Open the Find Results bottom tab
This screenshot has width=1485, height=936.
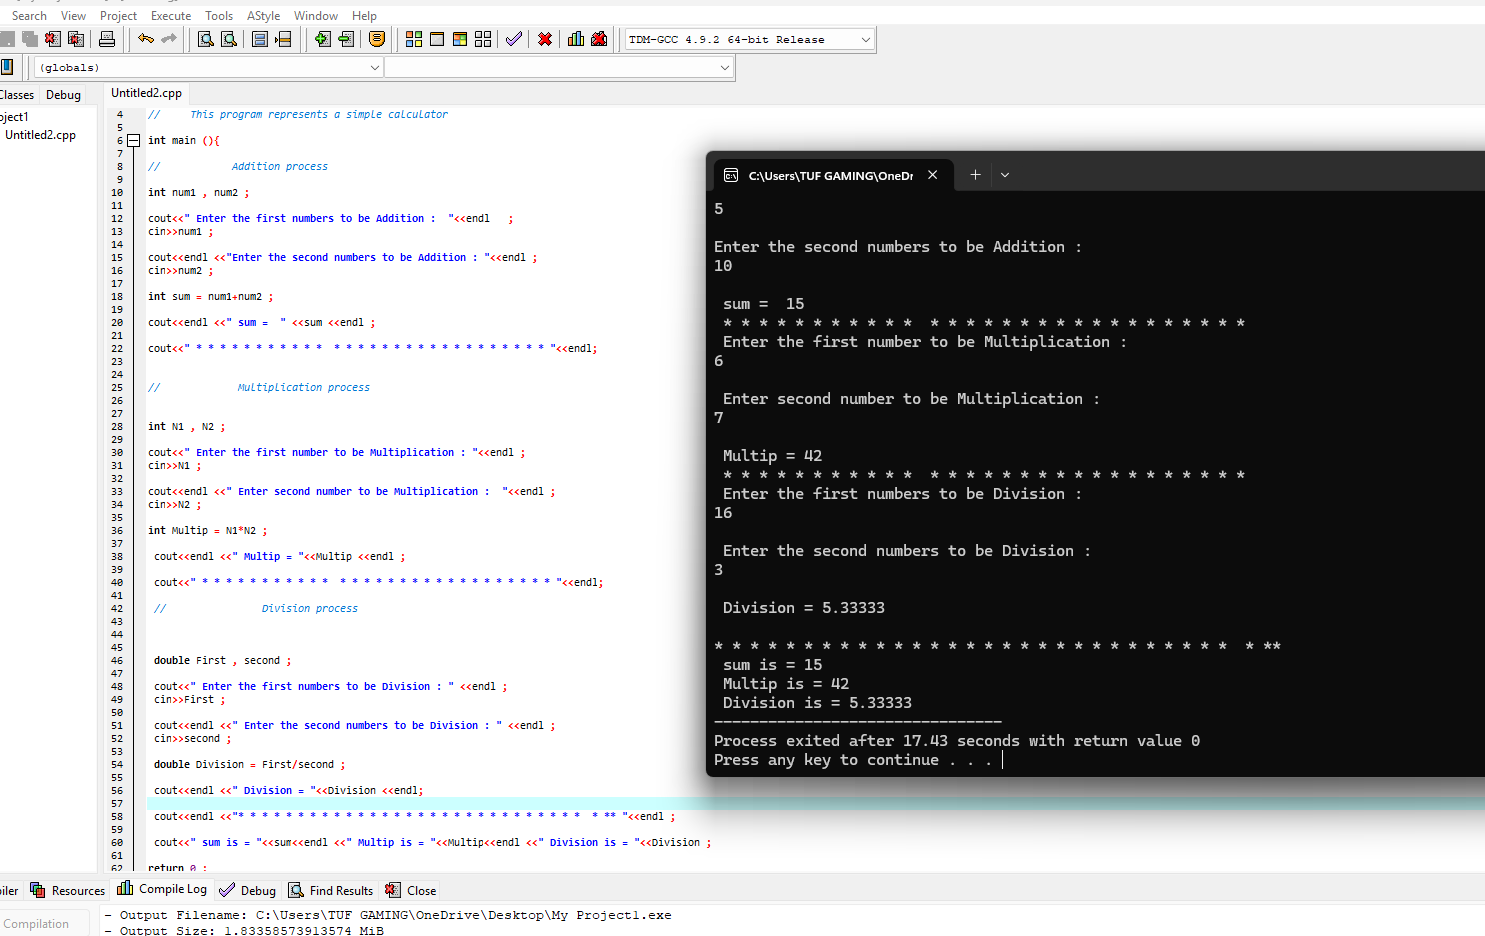(331, 890)
